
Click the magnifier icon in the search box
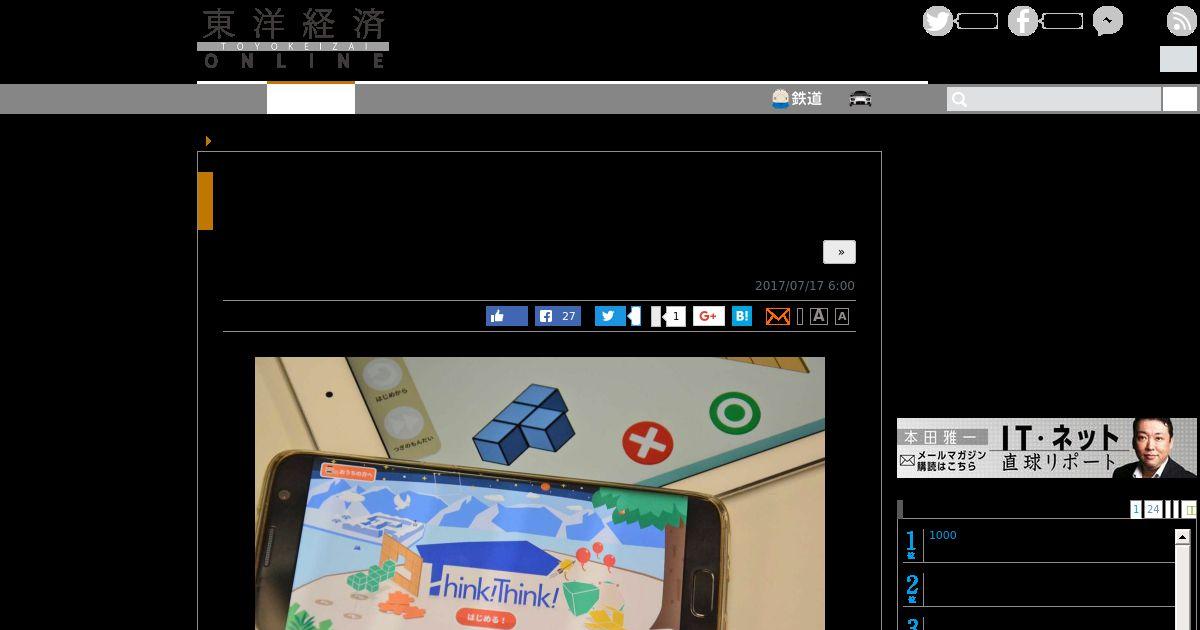pyautogui.click(x=959, y=99)
